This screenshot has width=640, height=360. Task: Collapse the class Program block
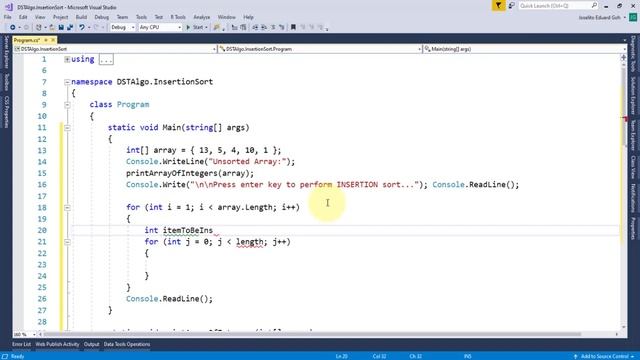pos(67,105)
